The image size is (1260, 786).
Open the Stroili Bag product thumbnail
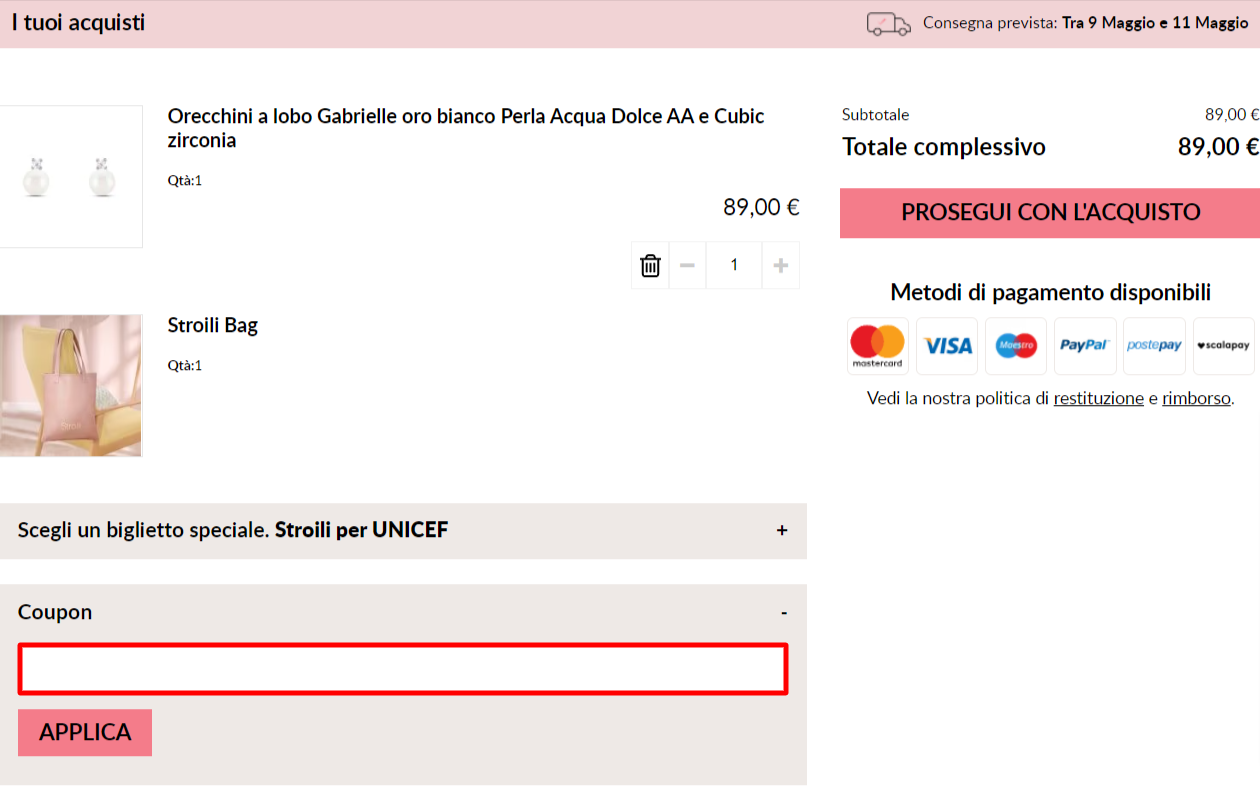click(x=71, y=386)
